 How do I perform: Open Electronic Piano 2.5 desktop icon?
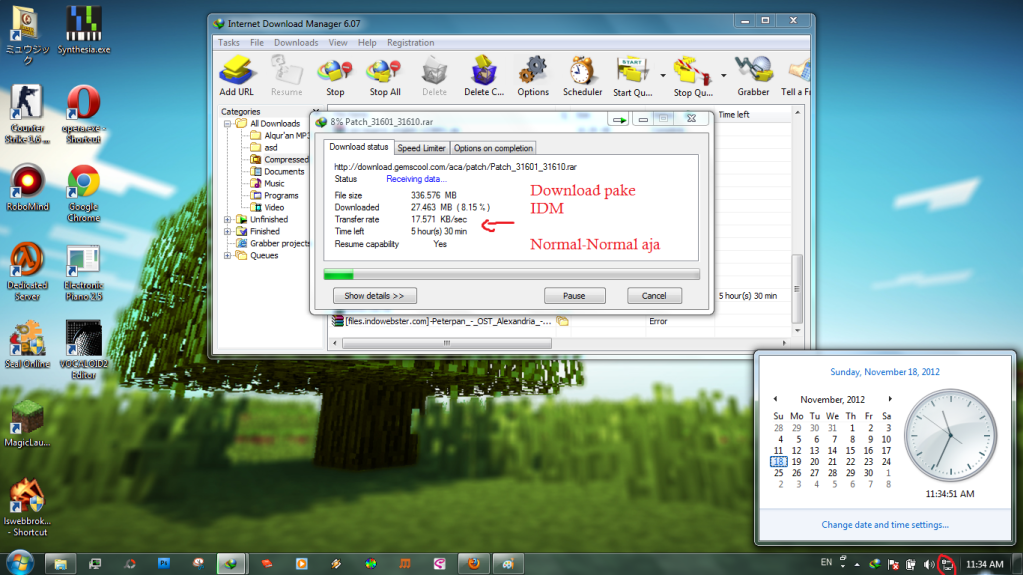[x=83, y=272]
